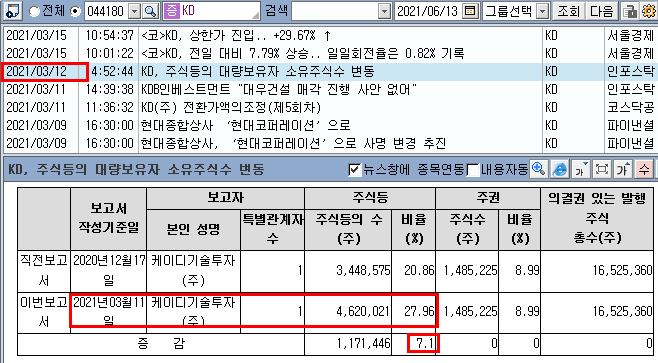The height and width of the screenshot is (363, 658).
Task: Click the fit-to-window frame icon
Action: [602, 170]
